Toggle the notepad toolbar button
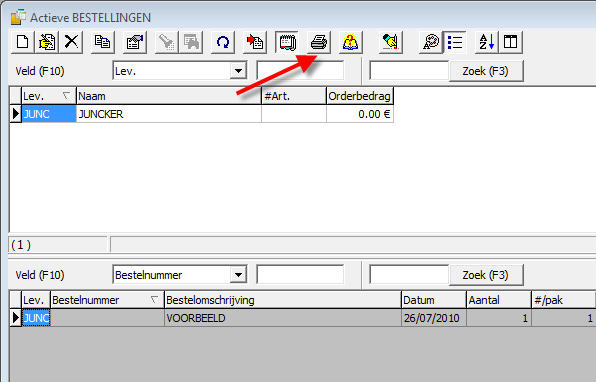This screenshot has height=382, width=596. 287,42
